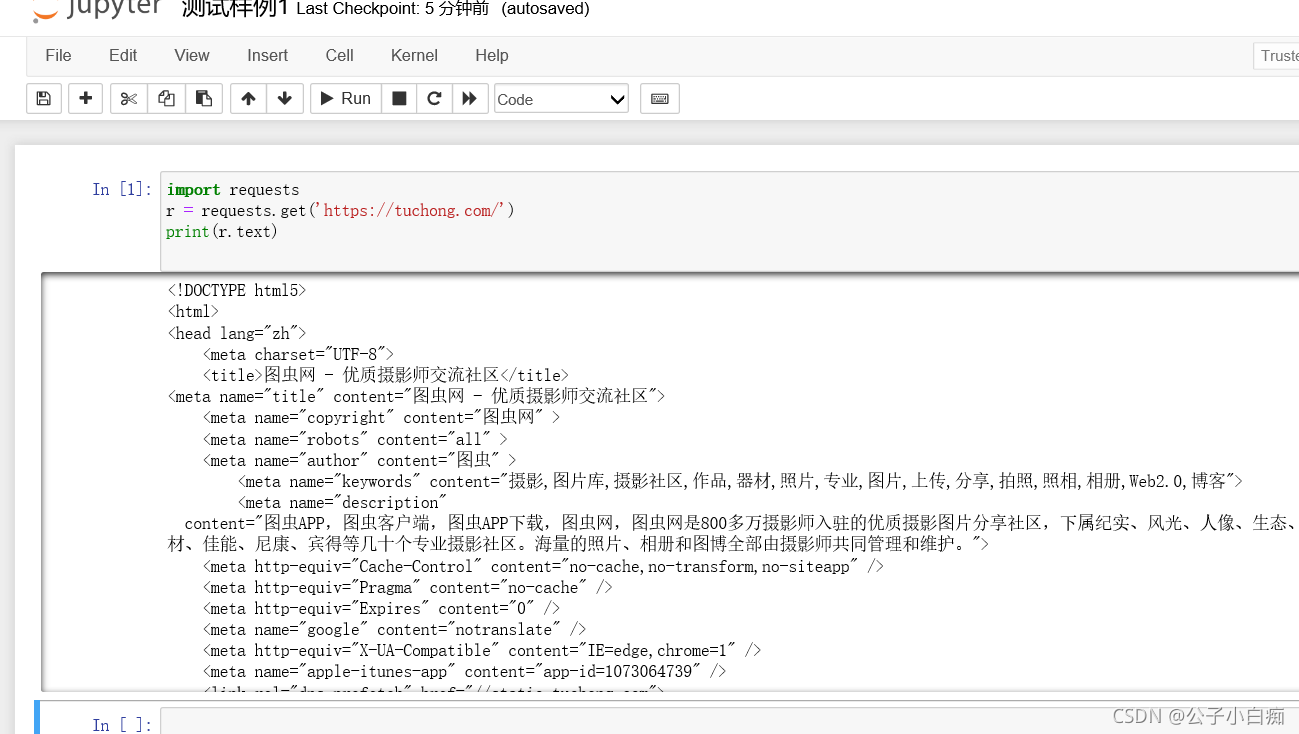The height and width of the screenshot is (734, 1299).
Task: Click the google notranslate meta line
Action: click(x=394, y=629)
